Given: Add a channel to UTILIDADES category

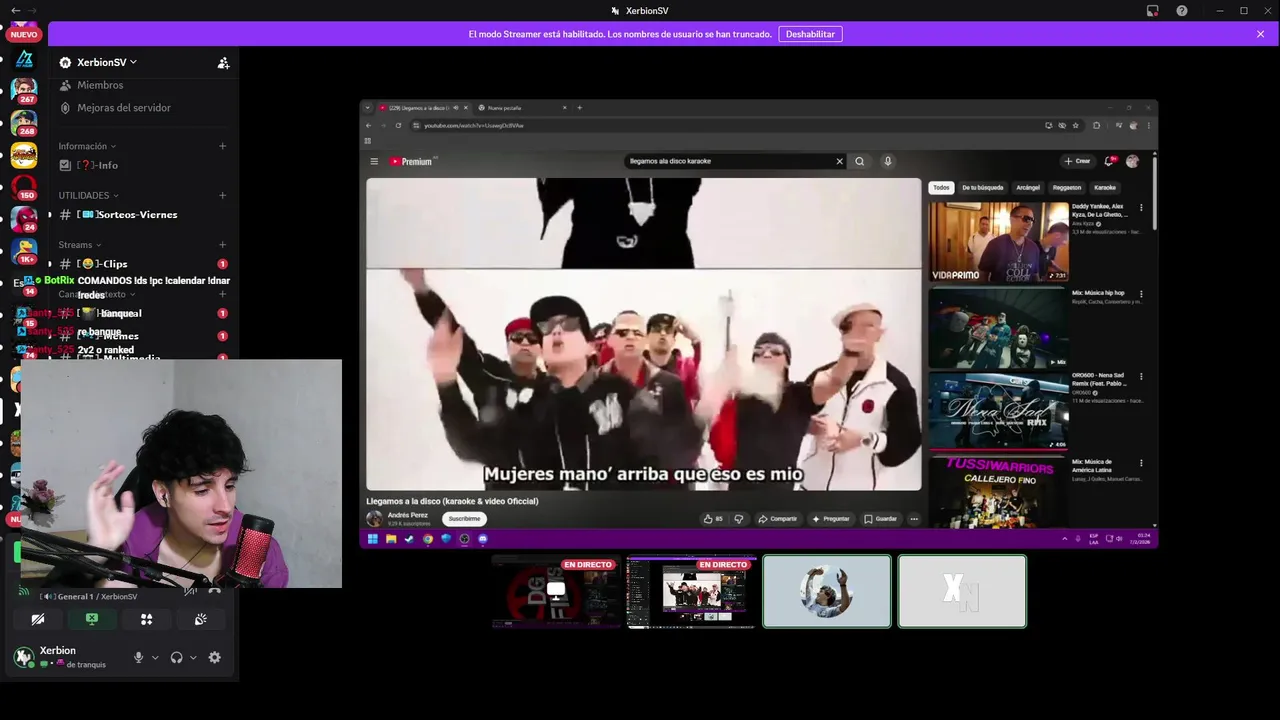Looking at the screenshot, I should coord(222,195).
